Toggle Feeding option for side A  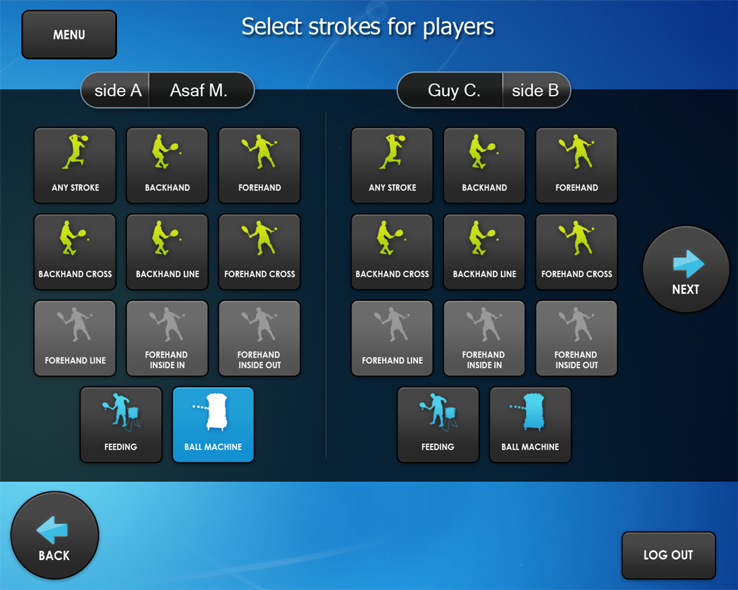point(121,425)
